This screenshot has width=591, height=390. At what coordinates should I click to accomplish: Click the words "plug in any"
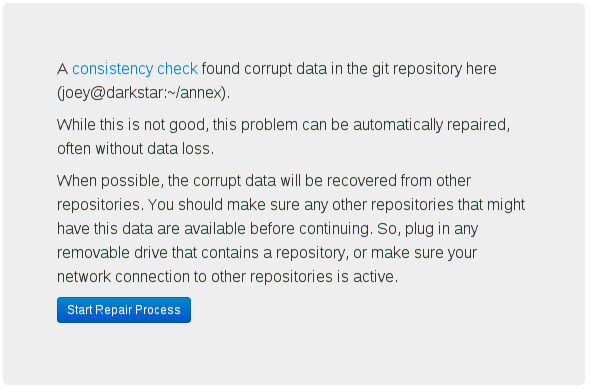pyautogui.click(x=442, y=229)
